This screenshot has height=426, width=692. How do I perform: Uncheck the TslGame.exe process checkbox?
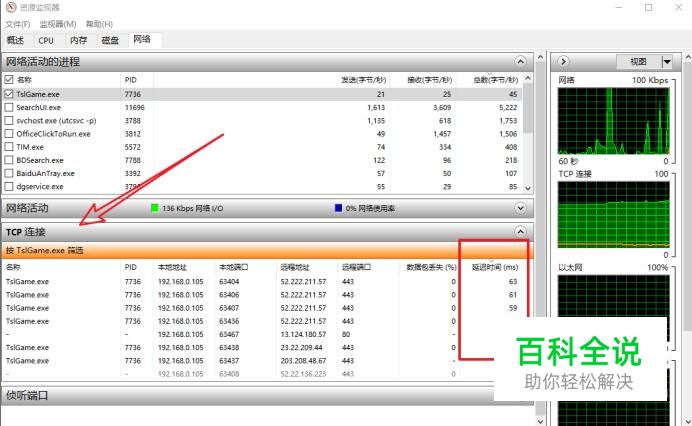8,94
